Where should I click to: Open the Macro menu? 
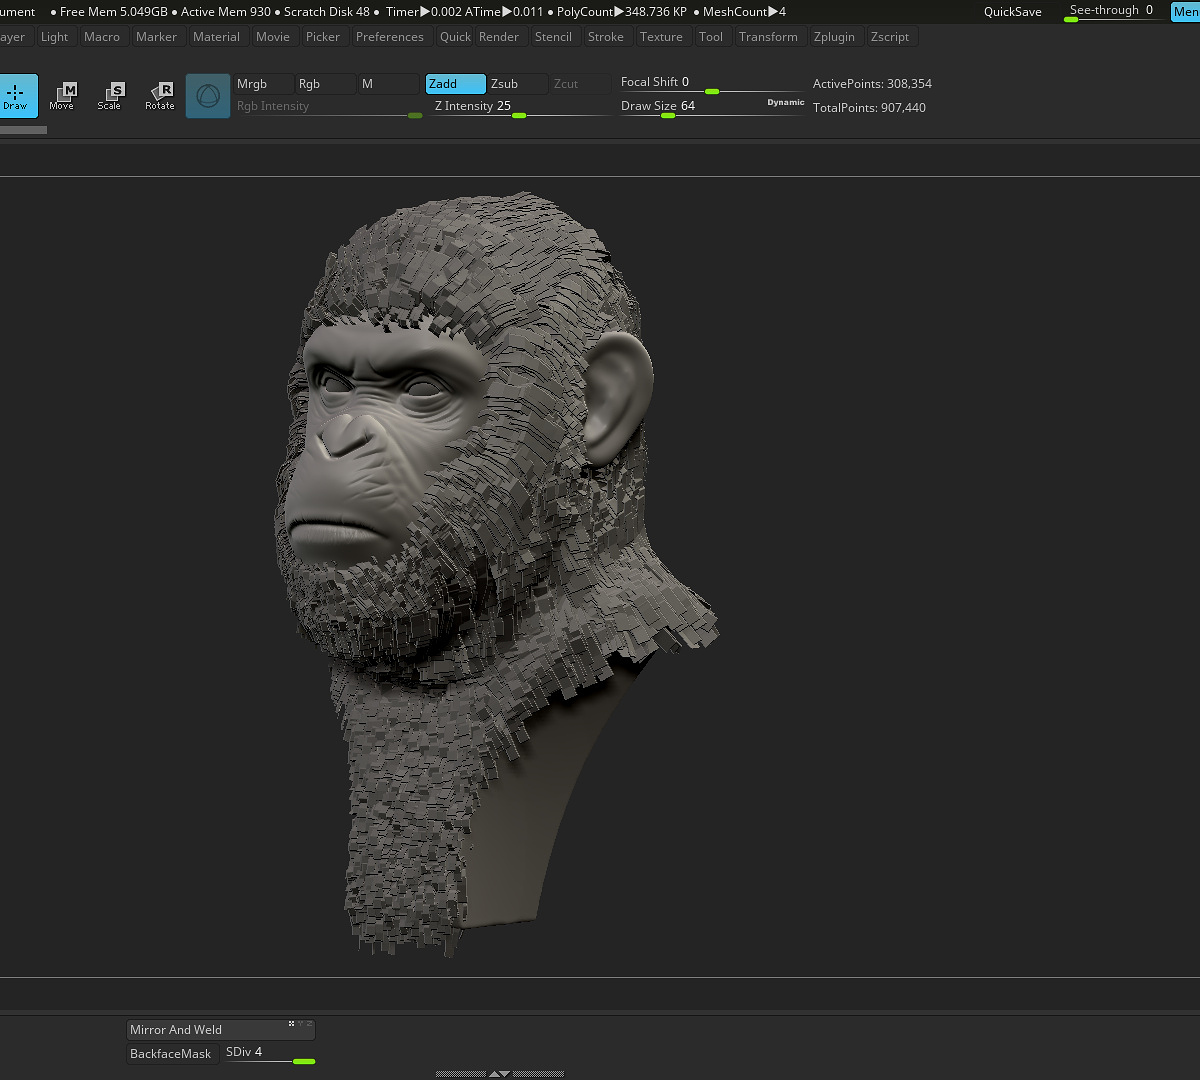pos(102,37)
